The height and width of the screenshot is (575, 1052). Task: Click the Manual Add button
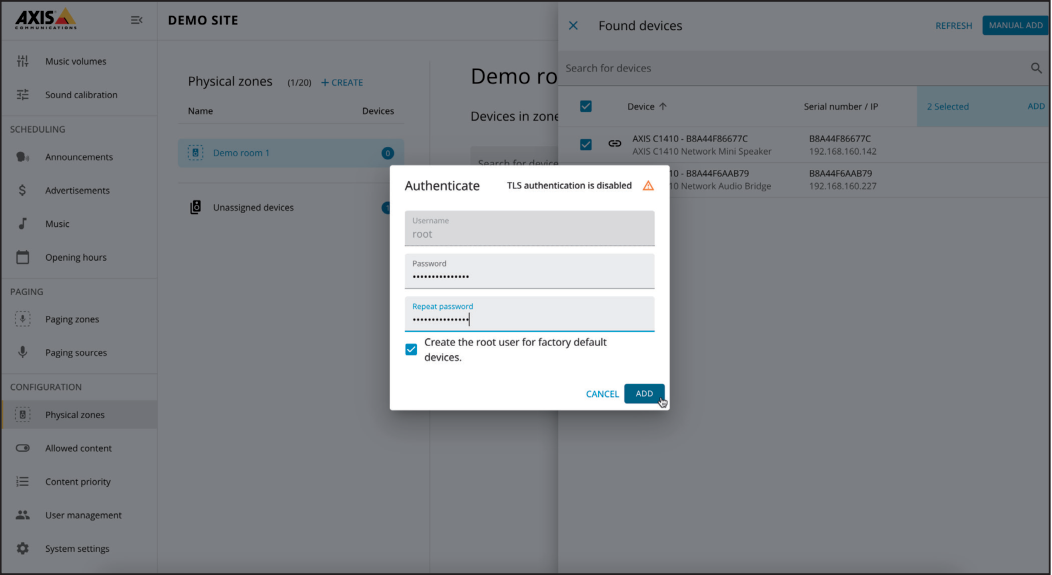coord(1015,25)
